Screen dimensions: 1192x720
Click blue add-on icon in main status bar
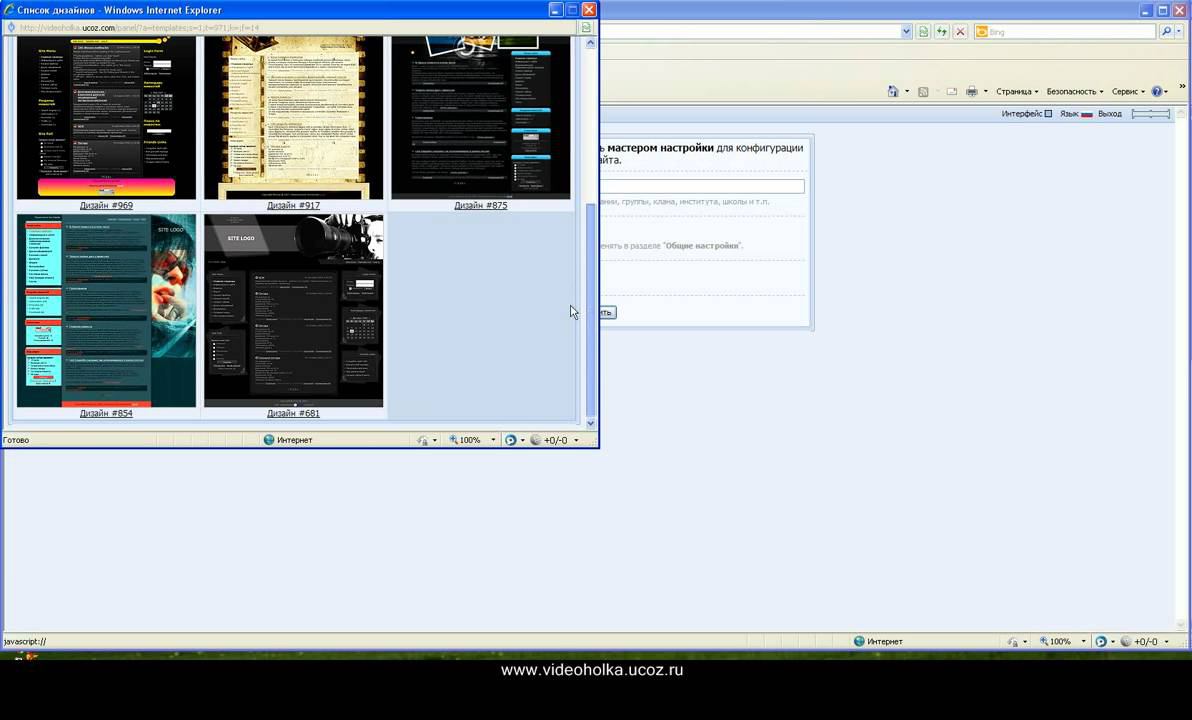click(1101, 642)
